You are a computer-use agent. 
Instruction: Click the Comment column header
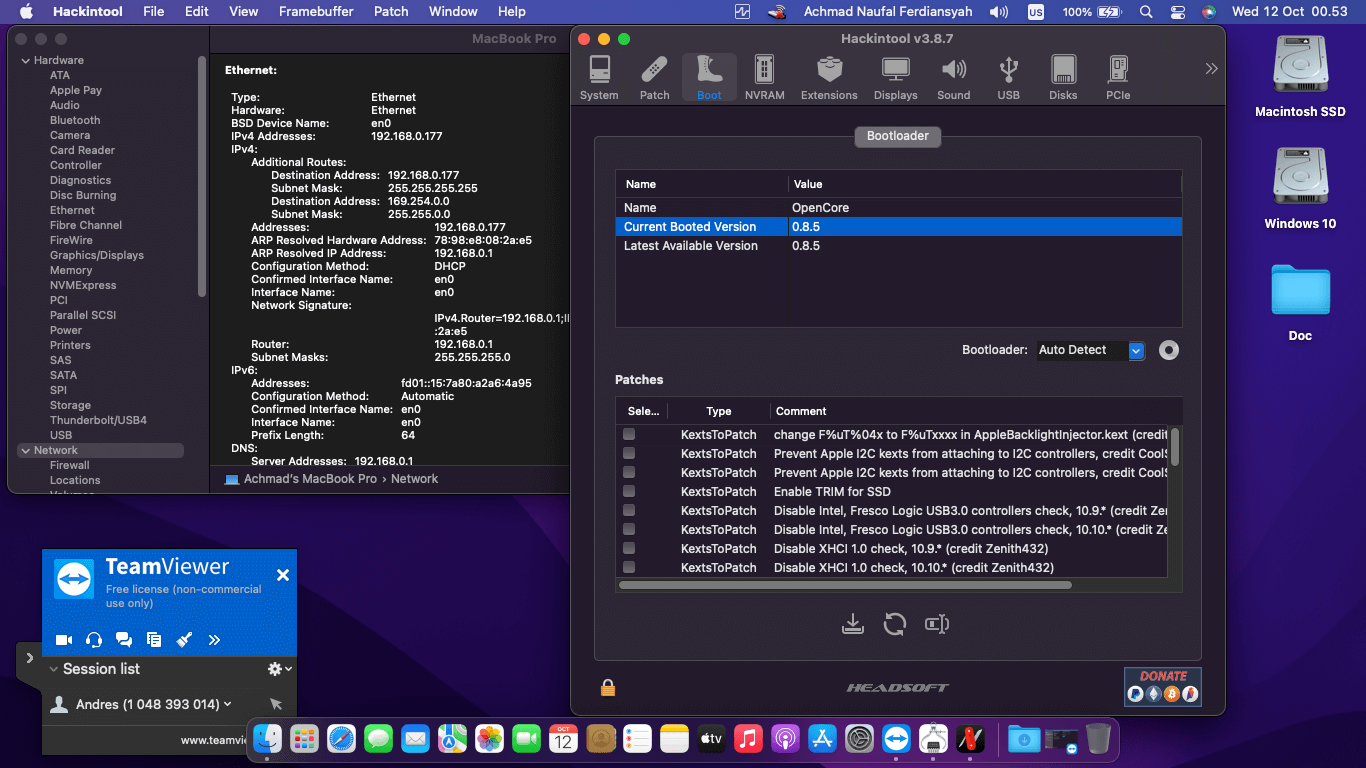[x=801, y=411]
